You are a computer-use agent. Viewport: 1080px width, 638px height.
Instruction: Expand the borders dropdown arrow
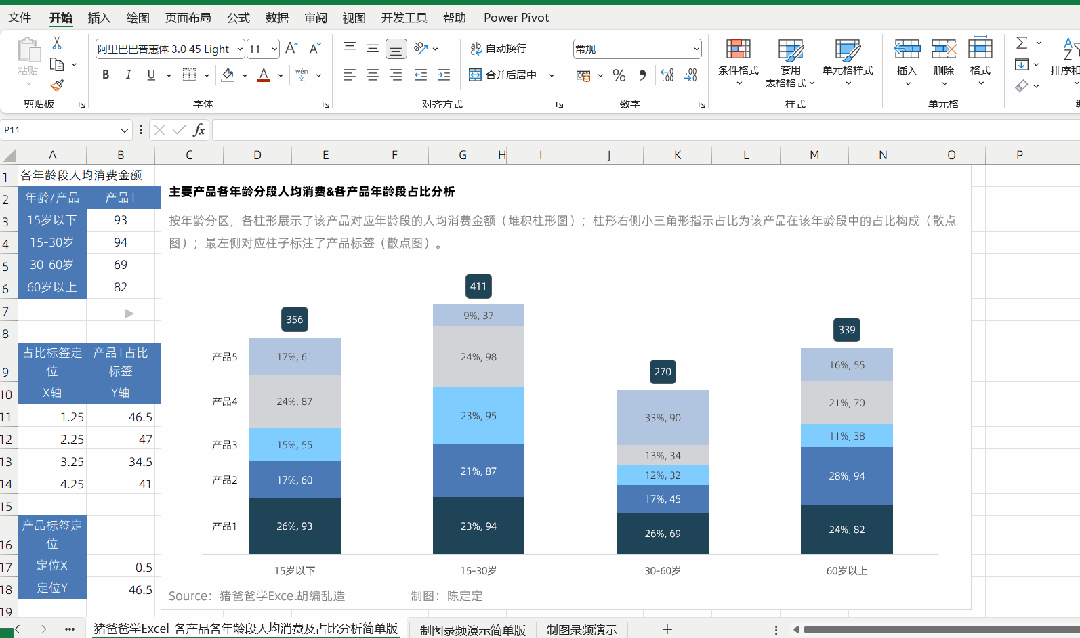click(206, 75)
